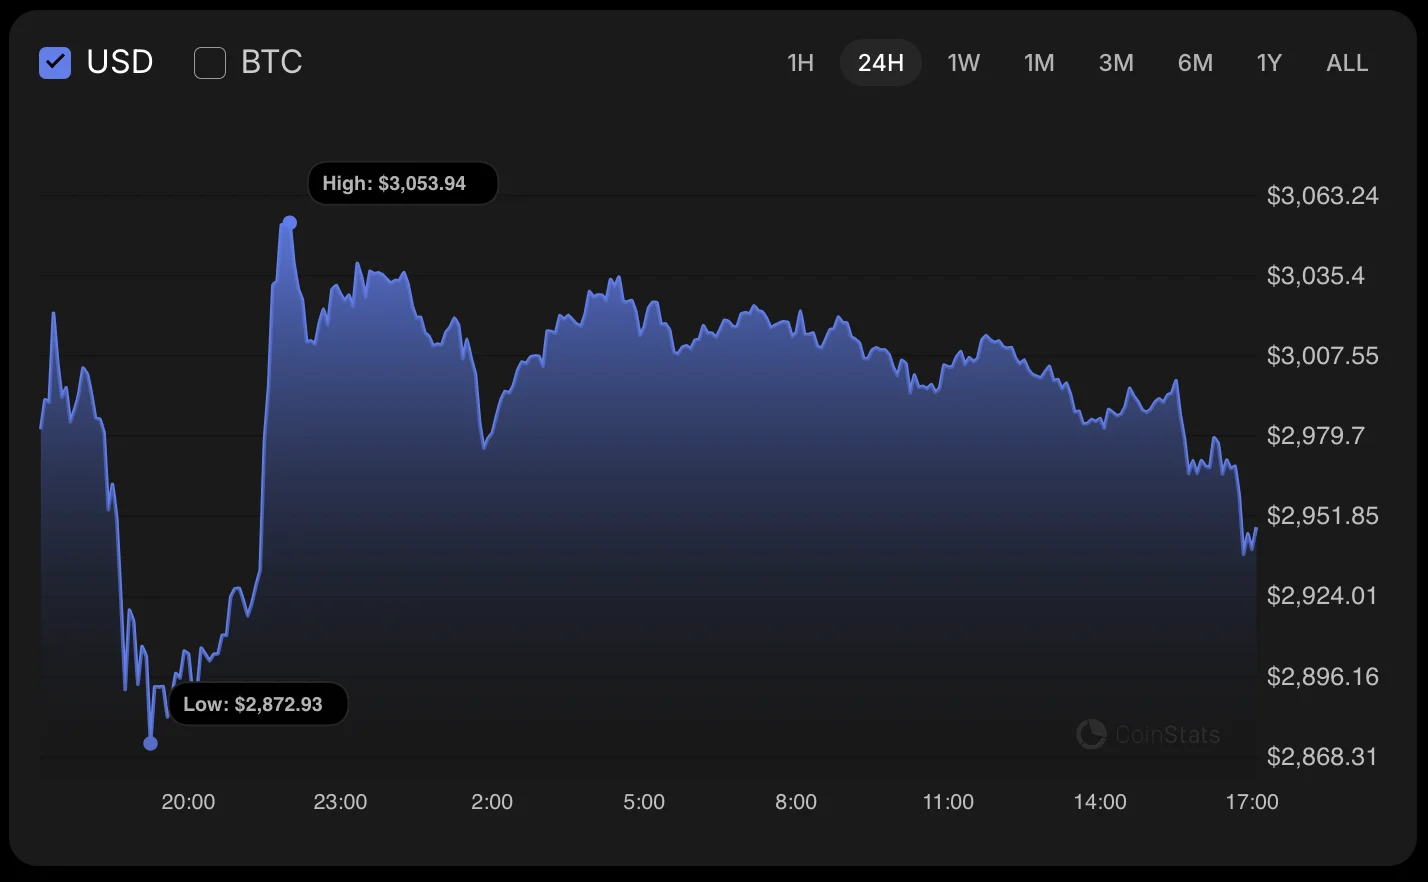Show the ALL time range
This screenshot has height=882, width=1428.
pos(1347,63)
